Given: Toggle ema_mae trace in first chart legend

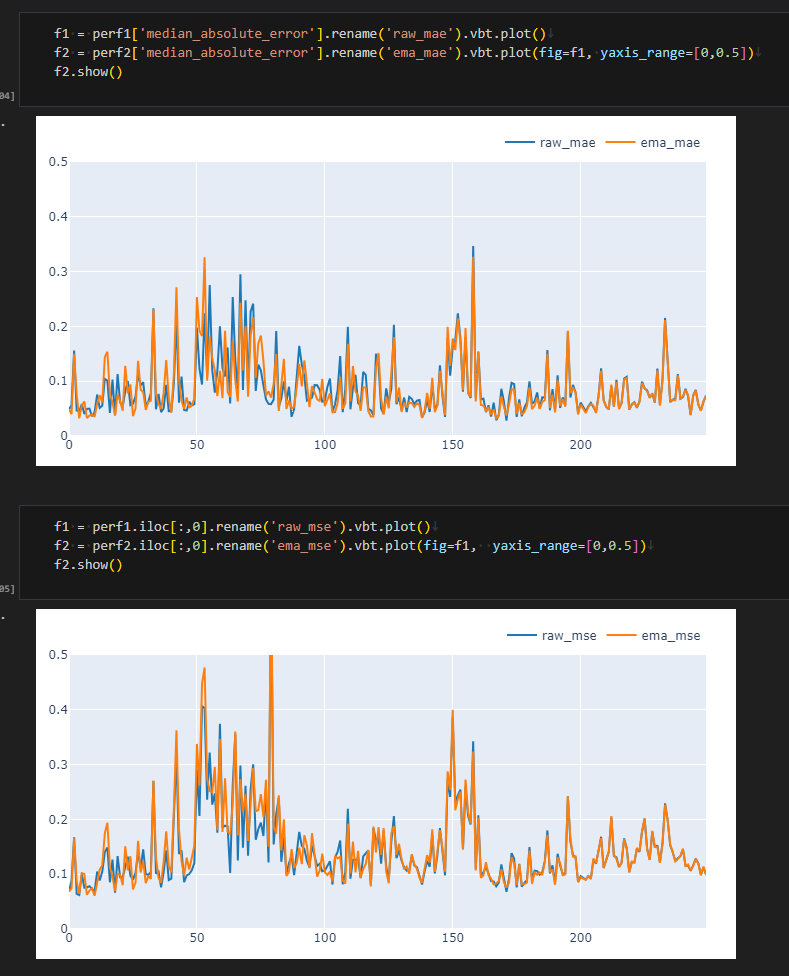Looking at the screenshot, I should pyautogui.click(x=653, y=143).
